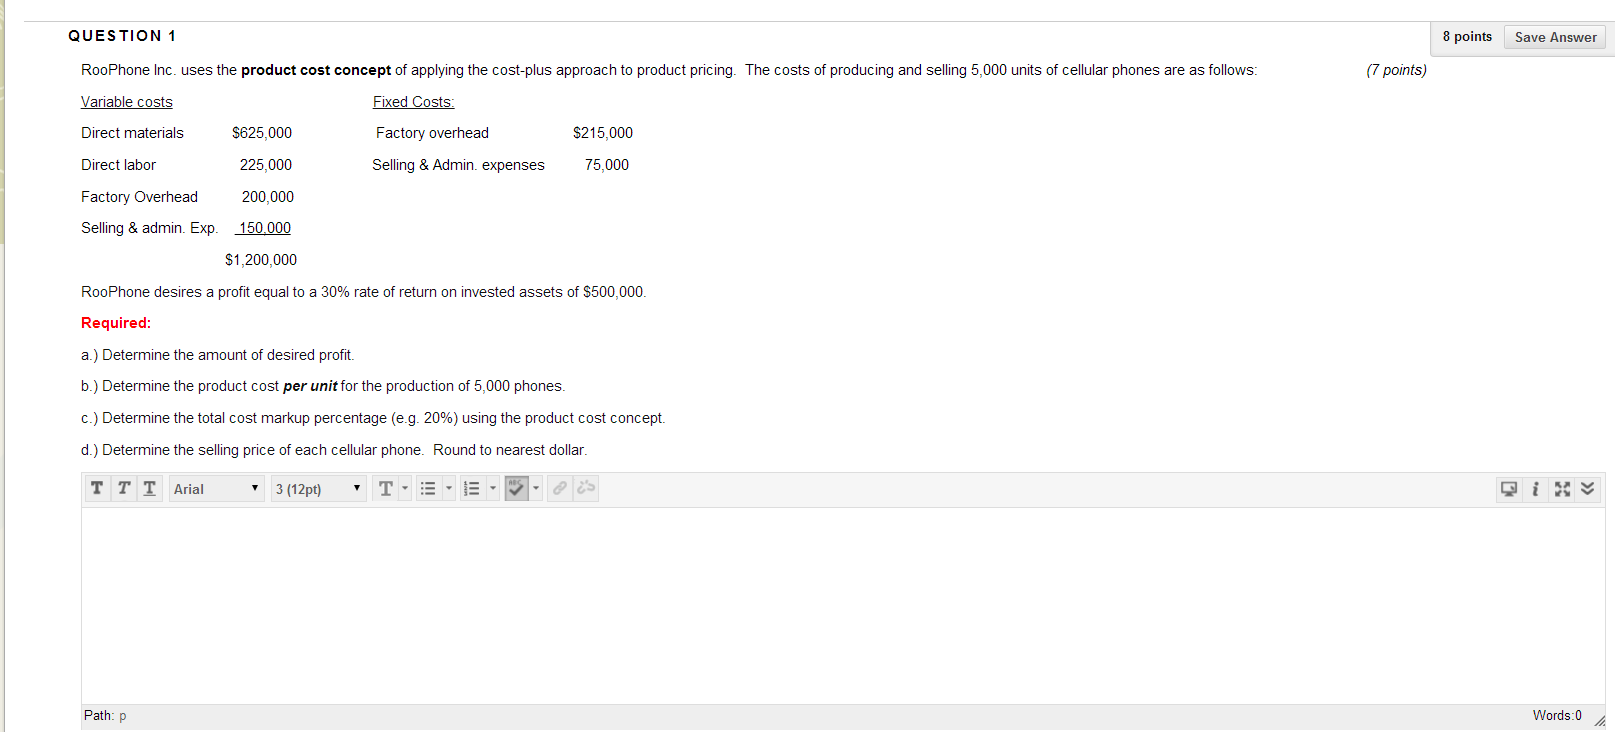This screenshot has height=732, width=1615.
Task: Show accessibility information for the editor
Action: click(x=1536, y=488)
